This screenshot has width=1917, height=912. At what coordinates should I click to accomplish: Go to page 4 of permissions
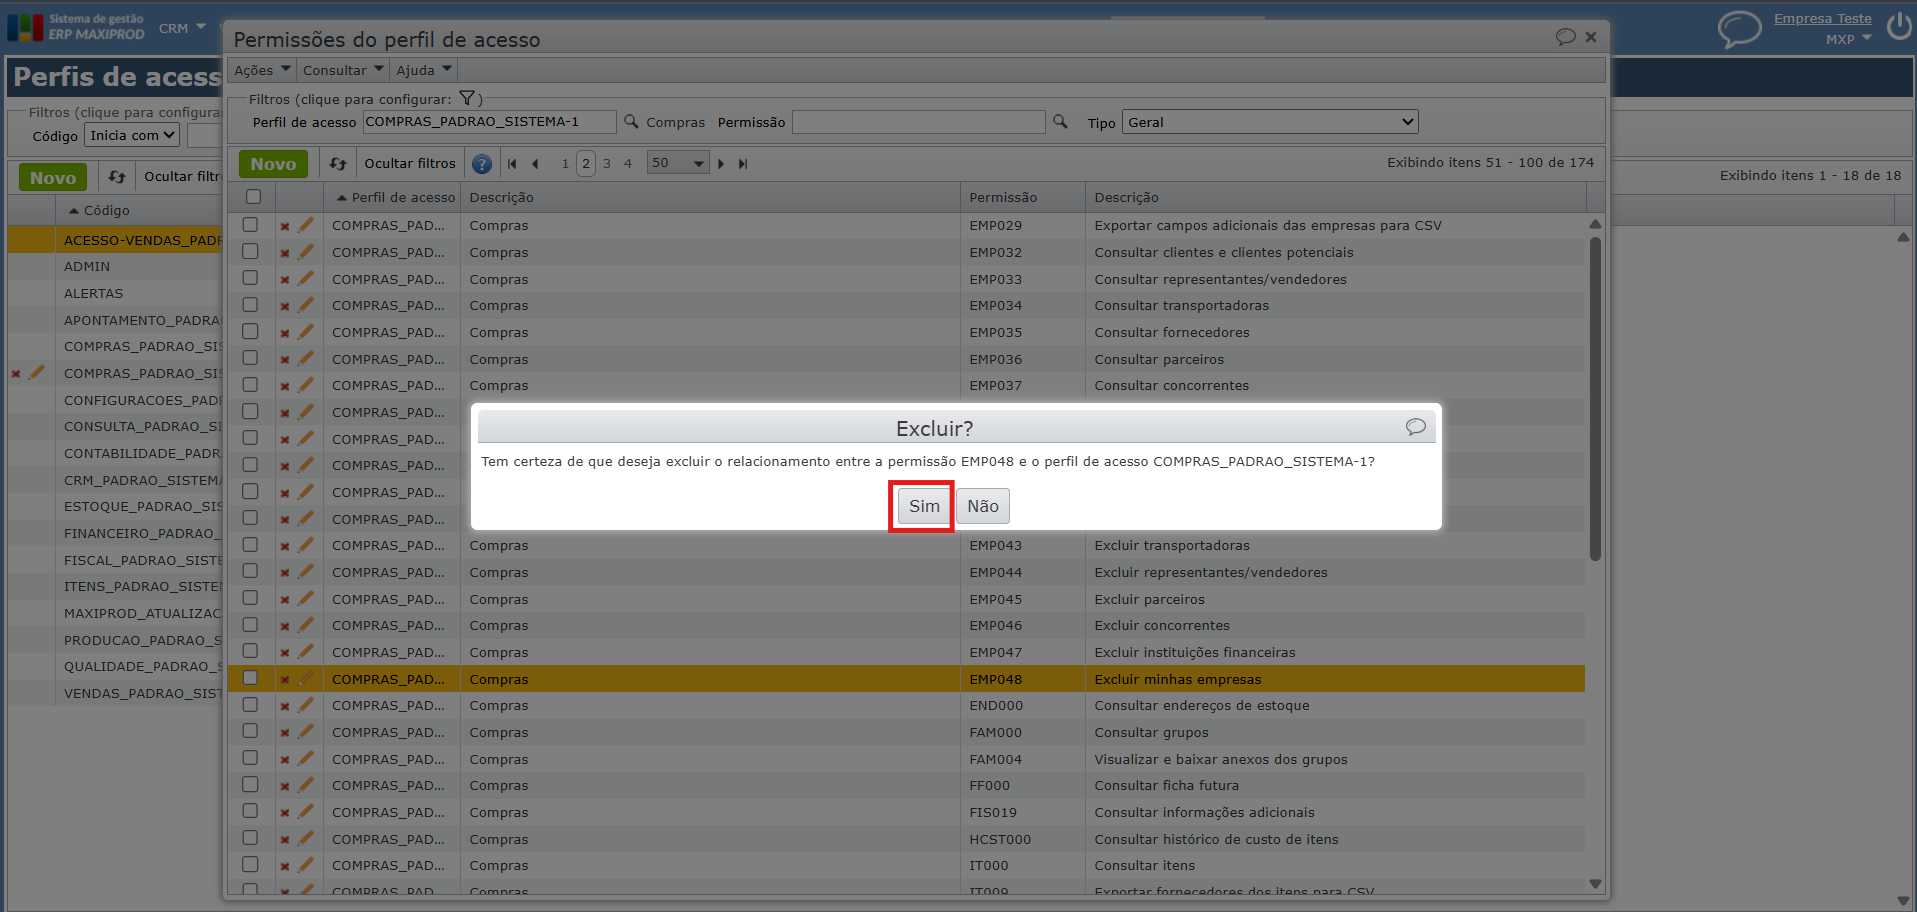pos(628,164)
